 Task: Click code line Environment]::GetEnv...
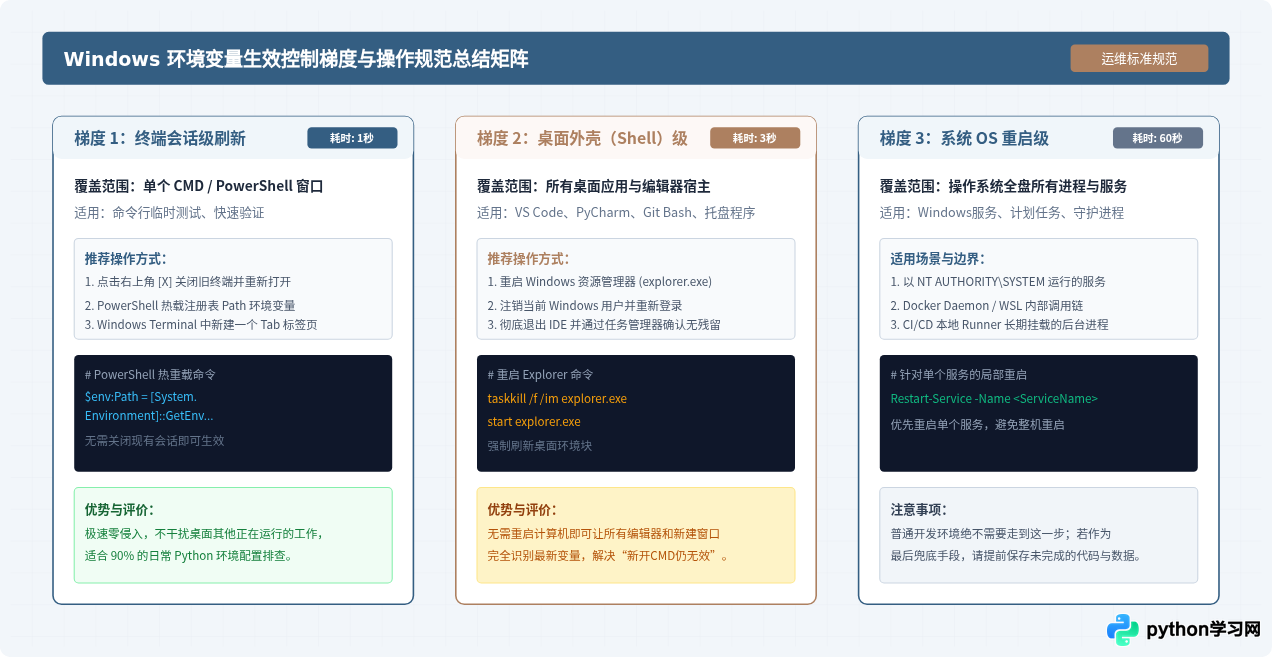[x=149, y=416]
